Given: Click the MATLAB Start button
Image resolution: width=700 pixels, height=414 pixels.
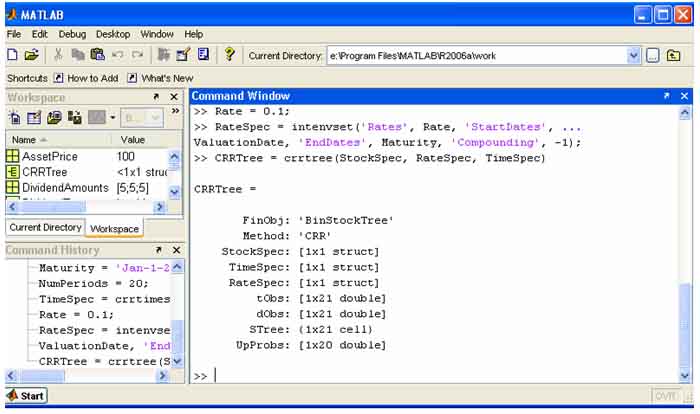Looking at the screenshot, I should (x=27, y=396).
